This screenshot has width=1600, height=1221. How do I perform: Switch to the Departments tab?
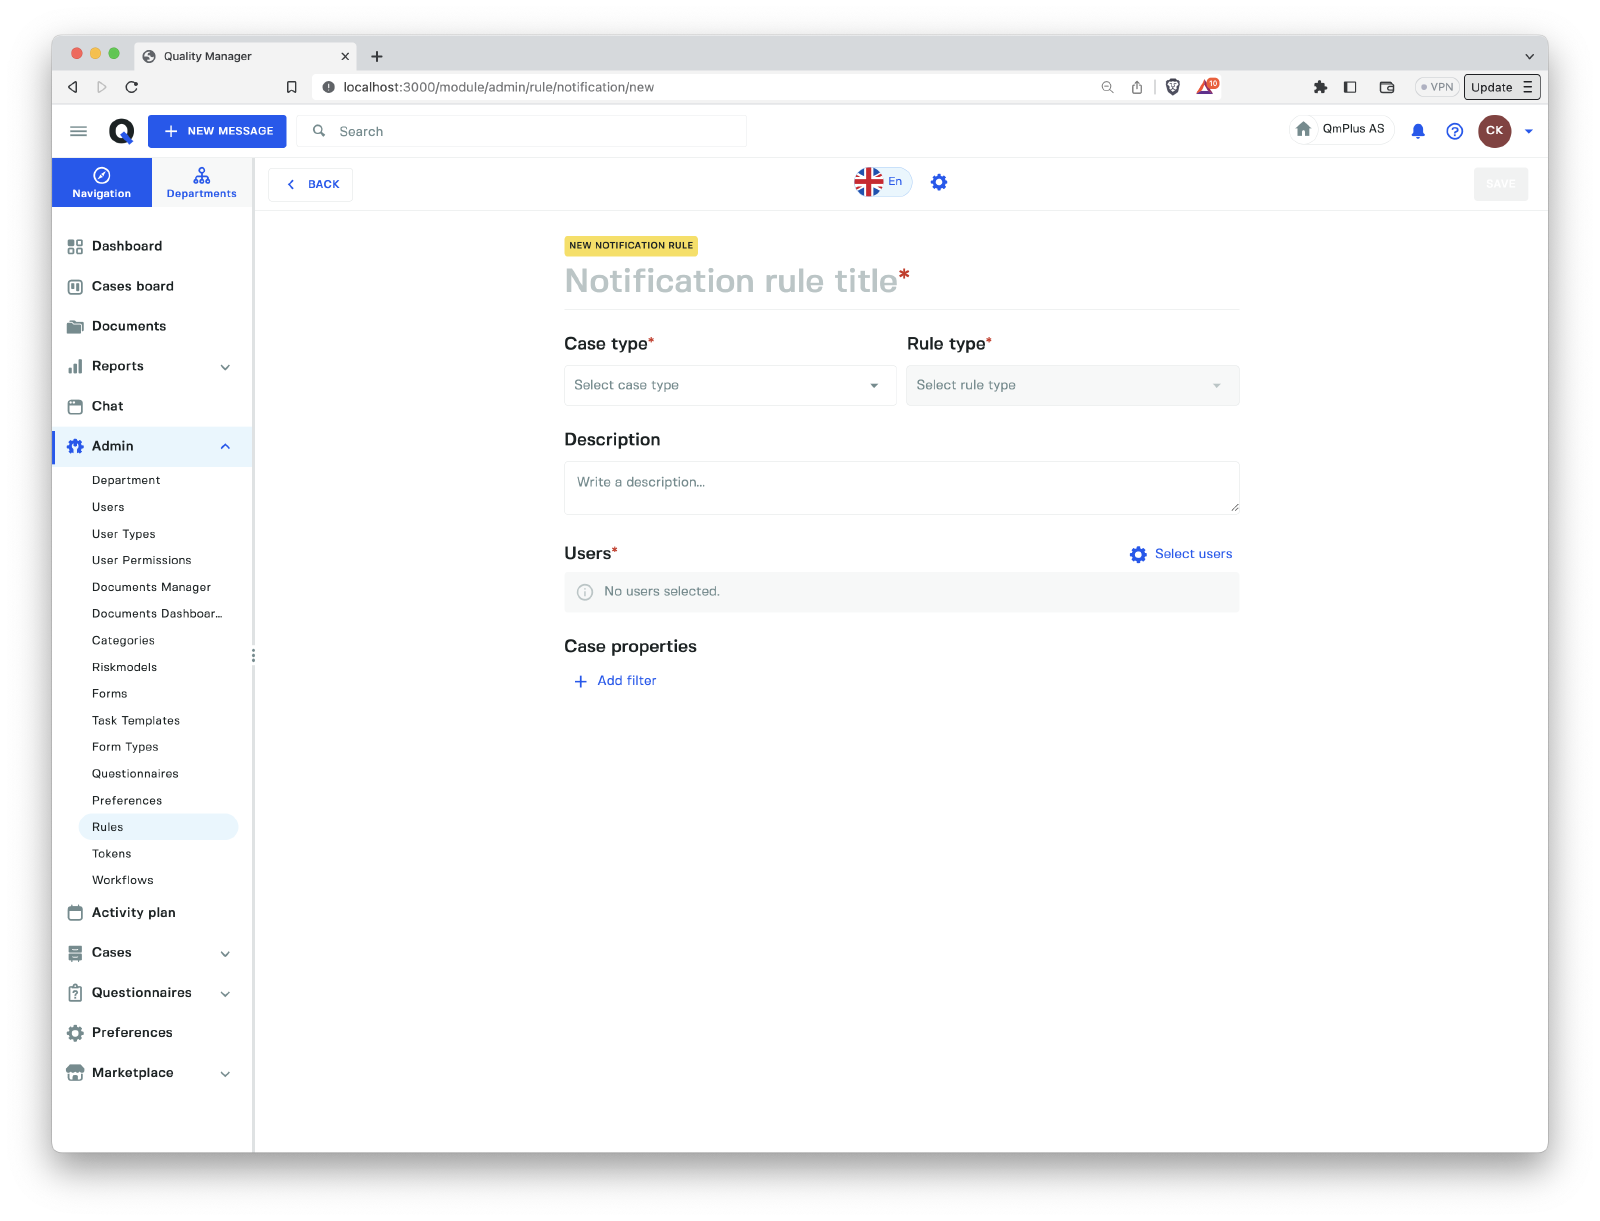click(x=201, y=183)
